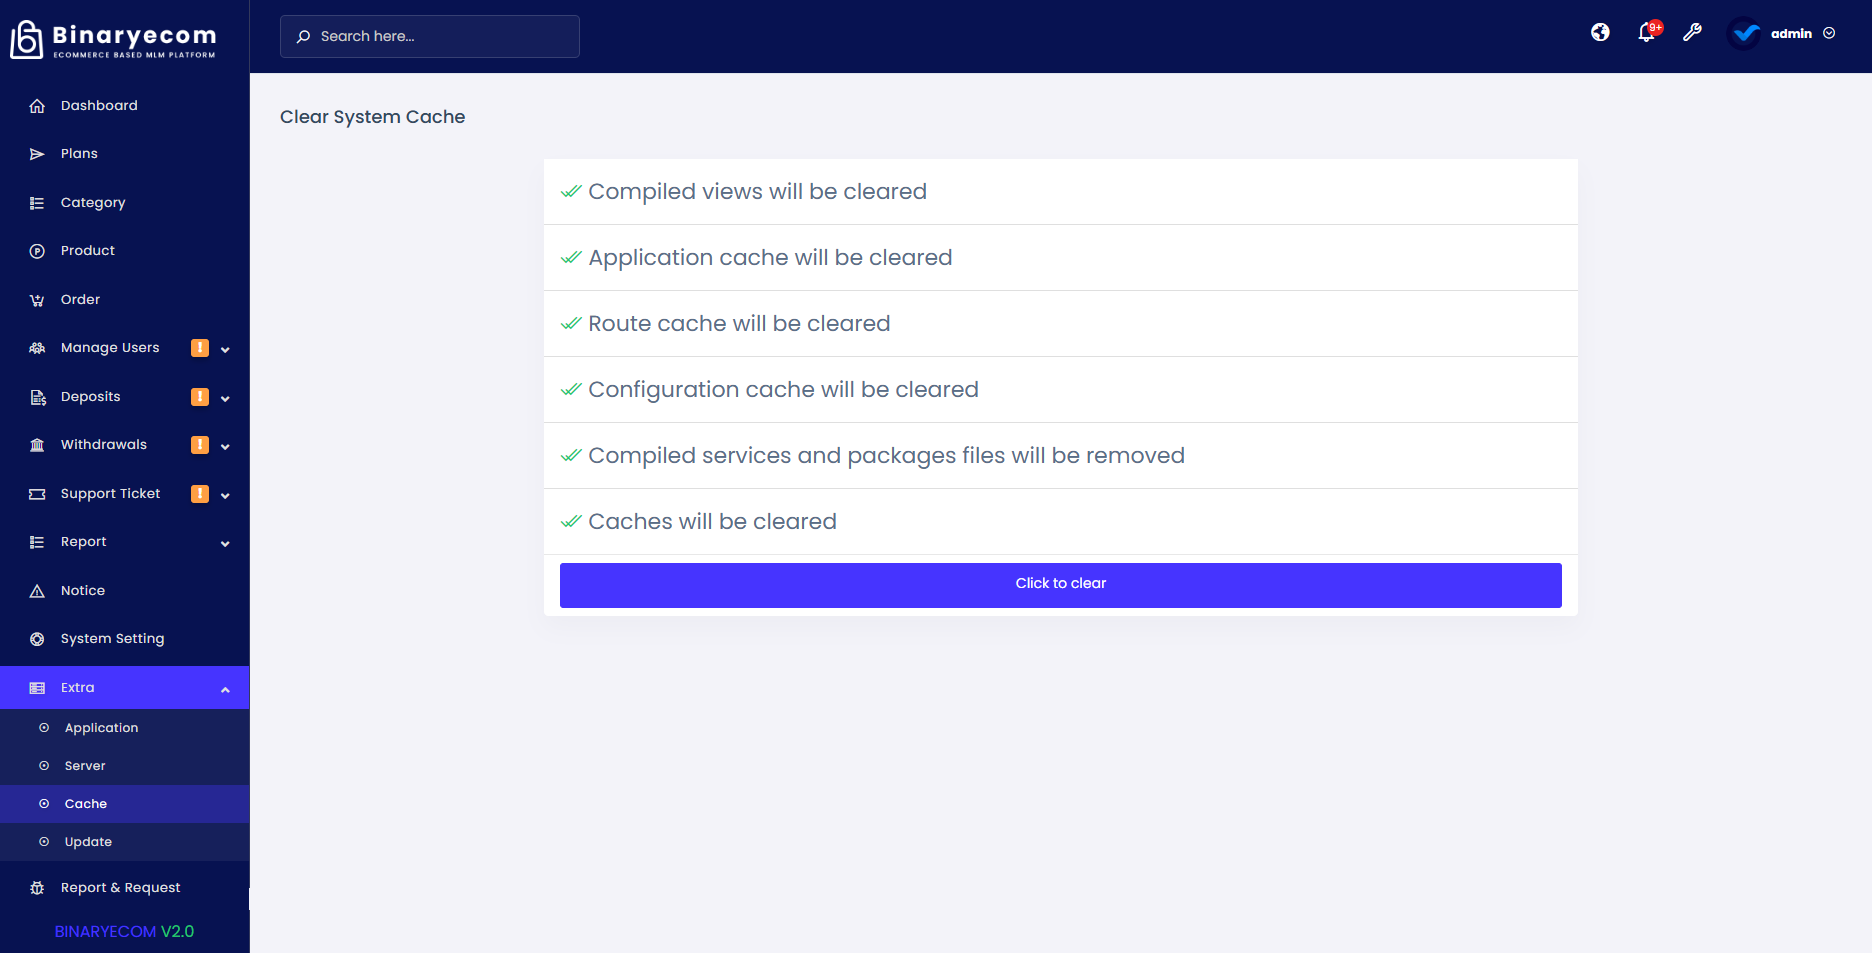Viewport: 1872px width, 953px height.
Task: Click the Binaryecom logo
Action: pyautogui.click(x=113, y=40)
